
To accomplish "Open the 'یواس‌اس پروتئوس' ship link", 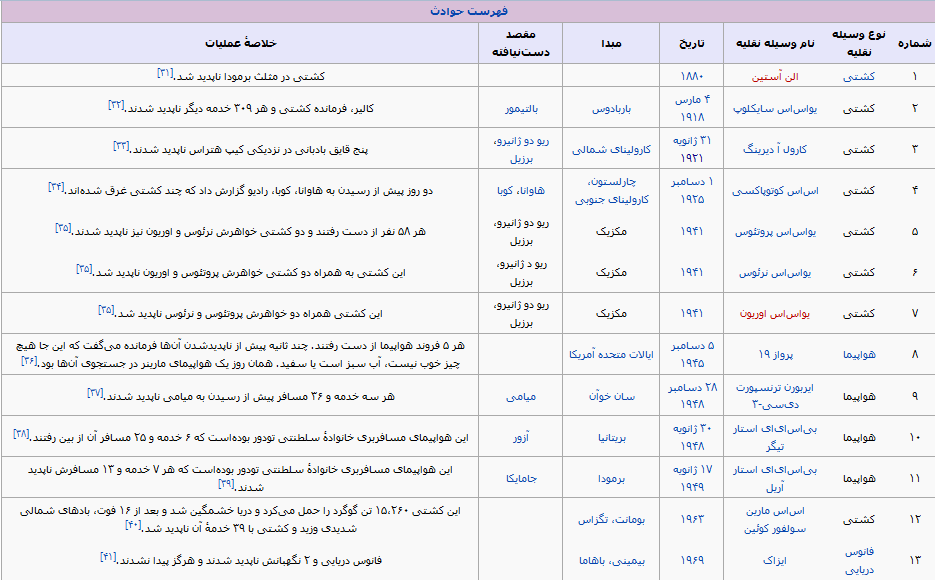I will pos(775,232).
